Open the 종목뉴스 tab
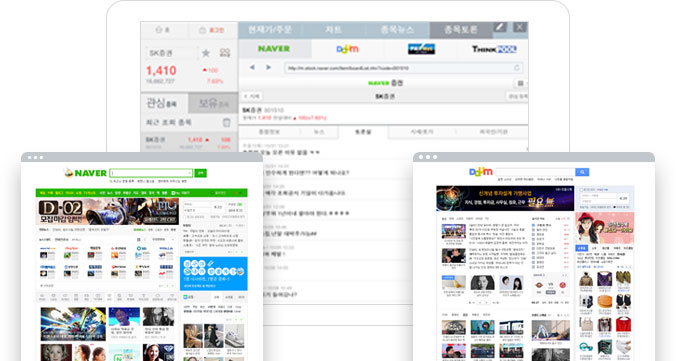 click(x=397, y=30)
